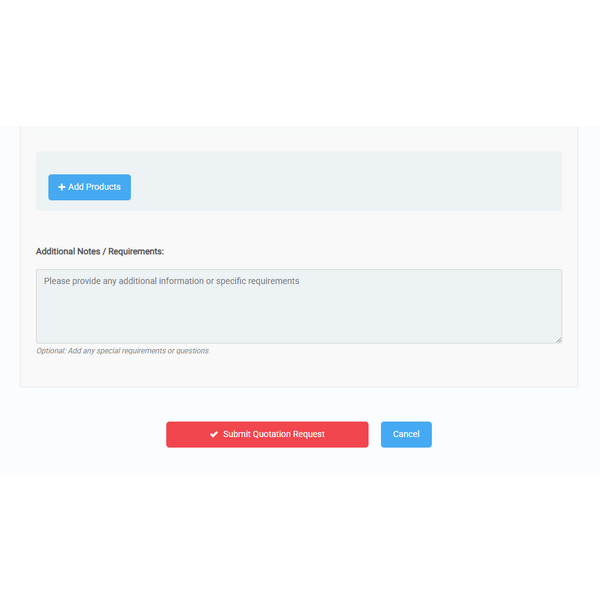Click the plus icon on Add Products
The height and width of the screenshot is (600, 600).
tap(61, 187)
